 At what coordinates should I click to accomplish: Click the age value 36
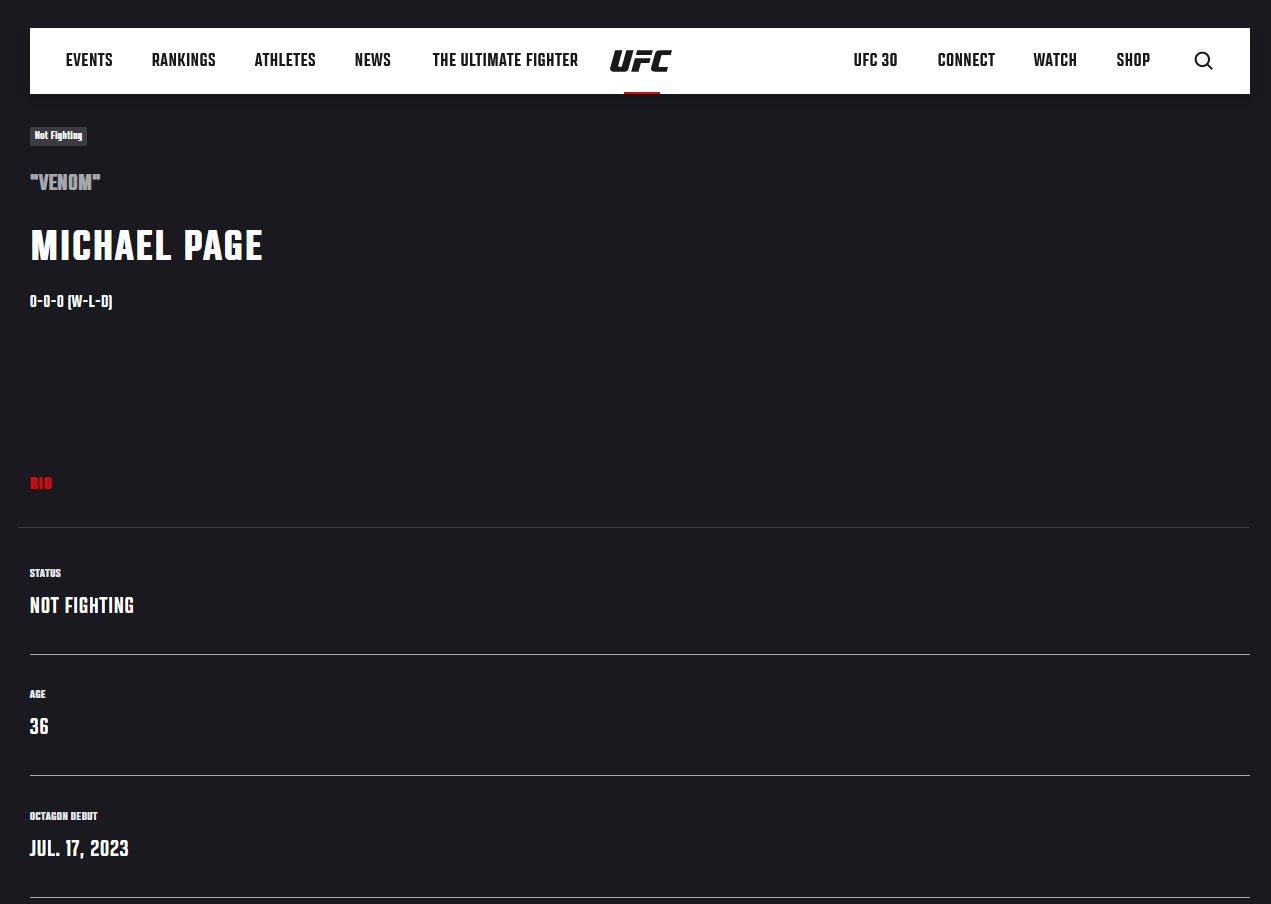click(39, 727)
